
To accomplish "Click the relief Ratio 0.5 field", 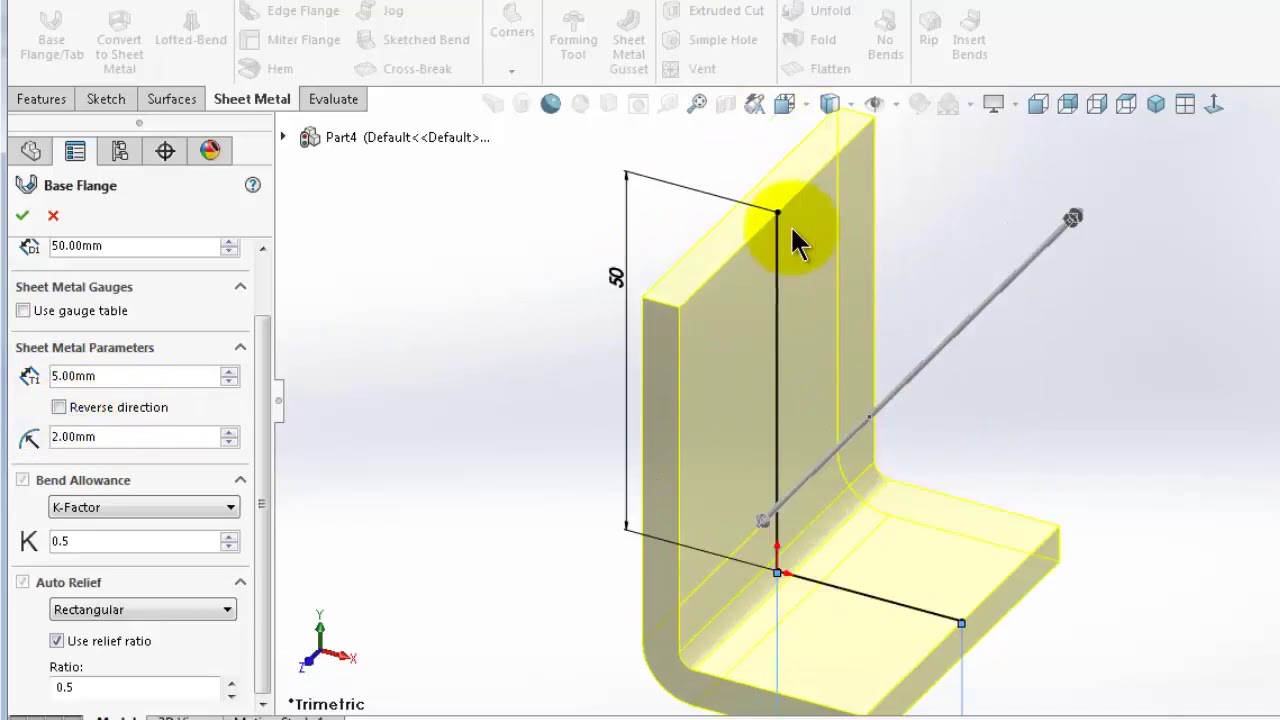I will coord(134,687).
